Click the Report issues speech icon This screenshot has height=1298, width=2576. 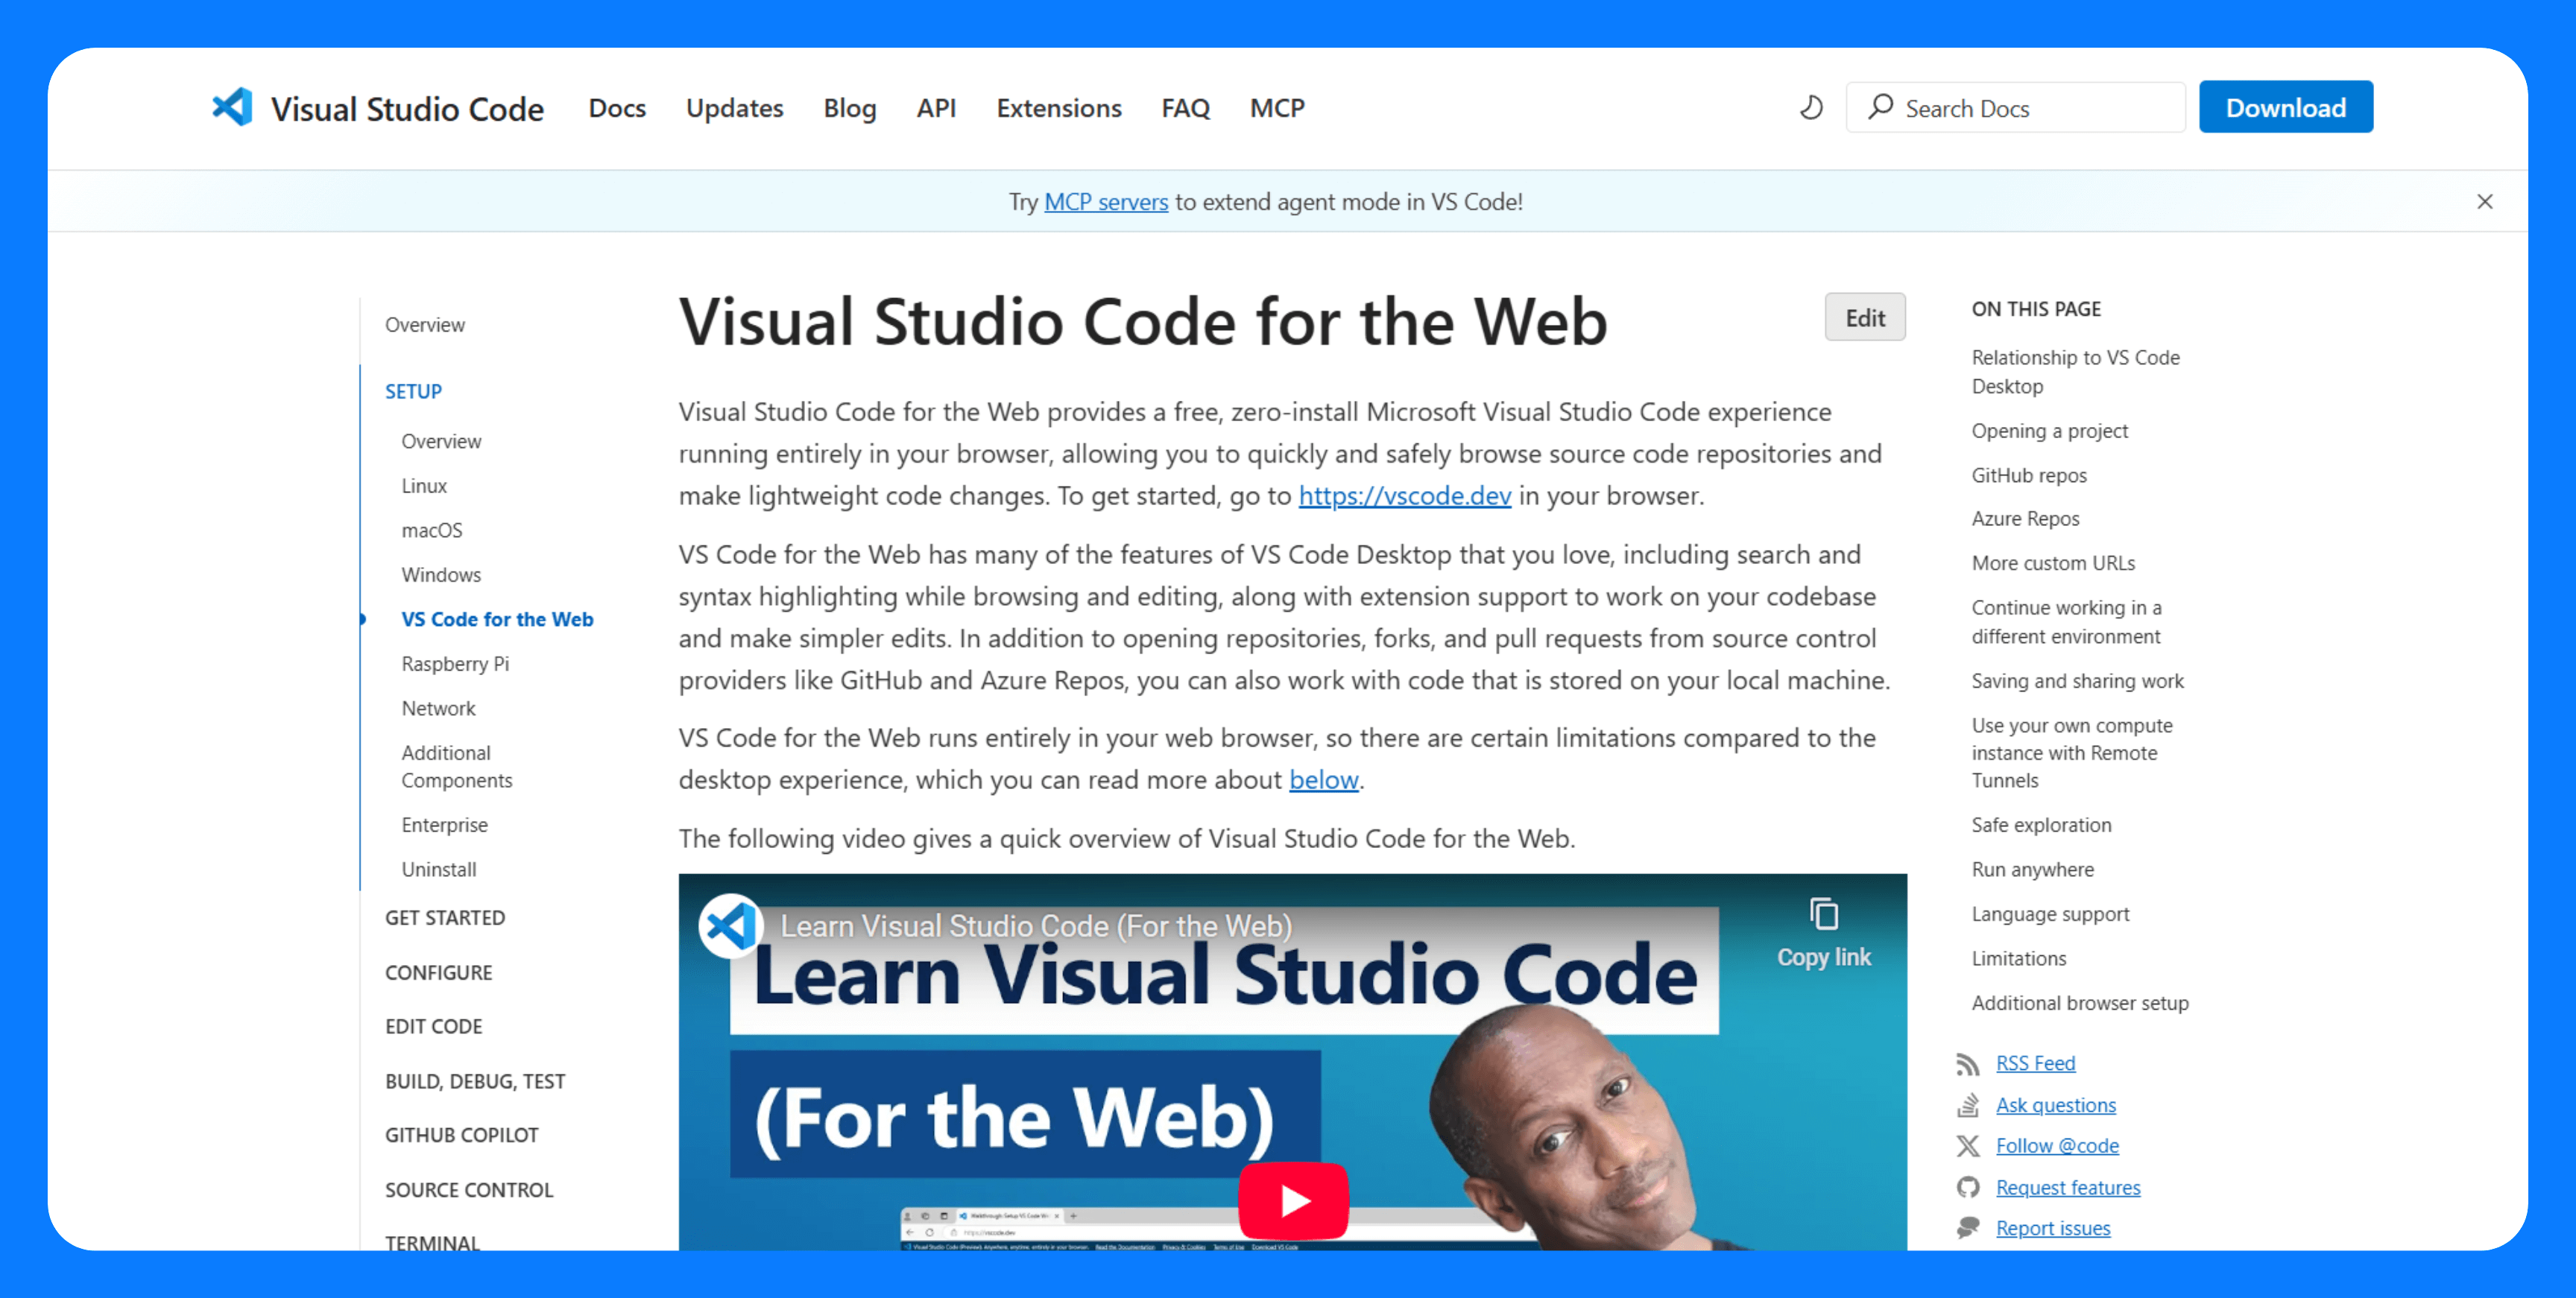tap(1967, 1228)
